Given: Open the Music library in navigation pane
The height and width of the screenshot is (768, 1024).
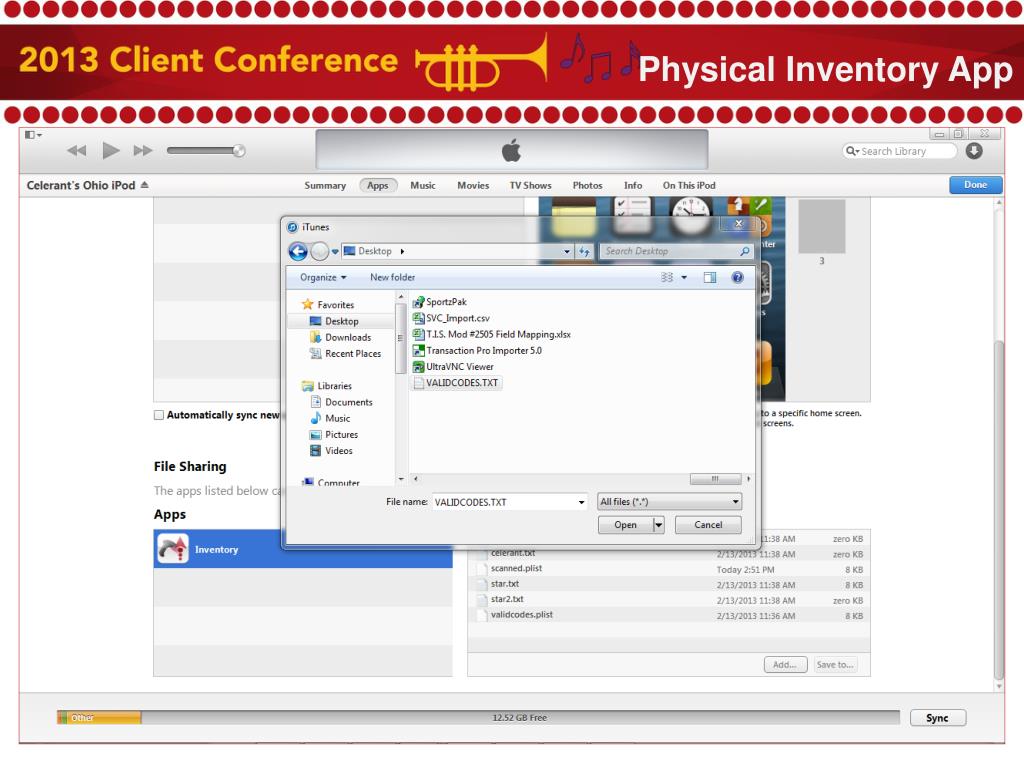Looking at the screenshot, I should click(x=330, y=419).
